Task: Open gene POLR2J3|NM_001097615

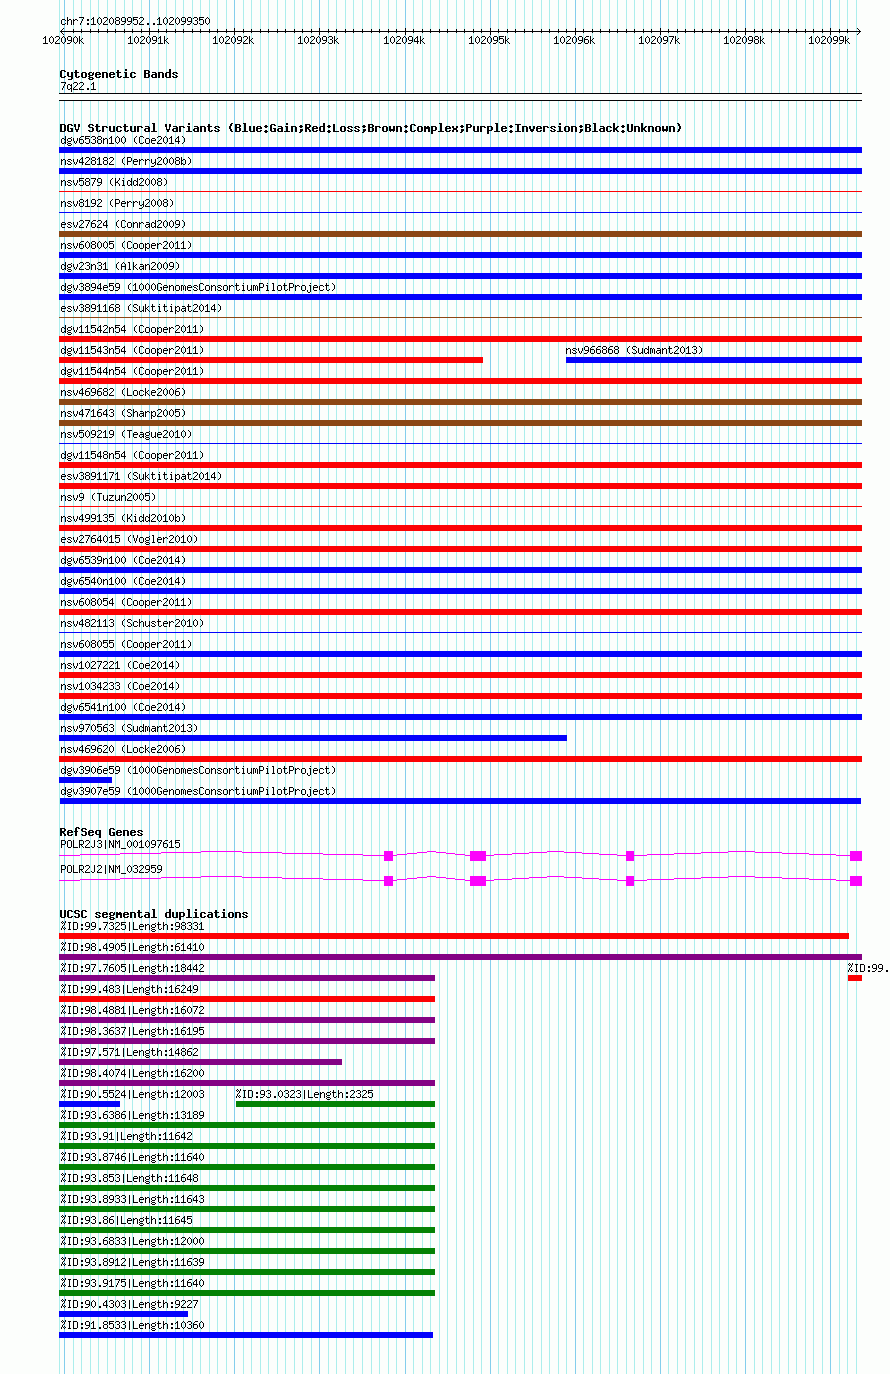Action: click(120, 844)
